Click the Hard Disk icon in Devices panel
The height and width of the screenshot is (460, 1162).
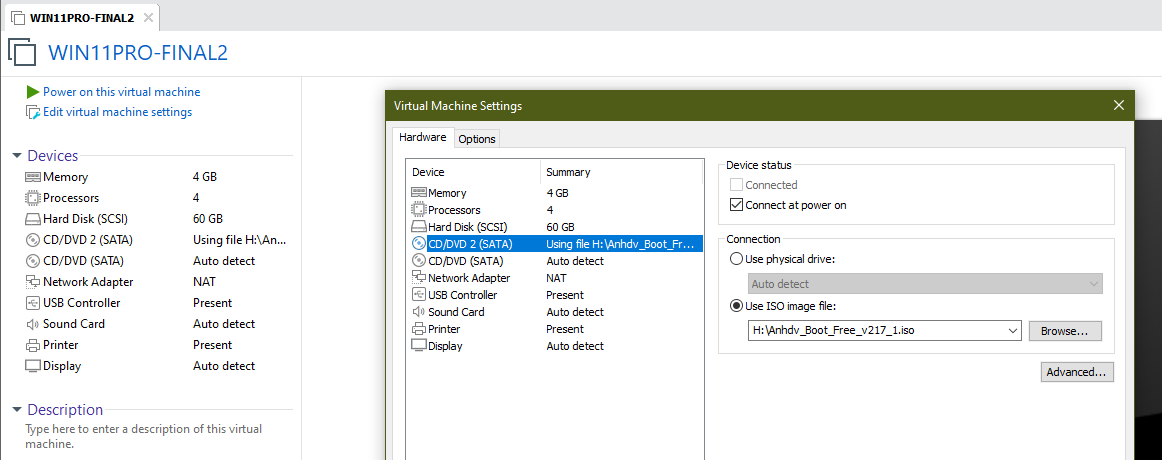click(x=33, y=219)
